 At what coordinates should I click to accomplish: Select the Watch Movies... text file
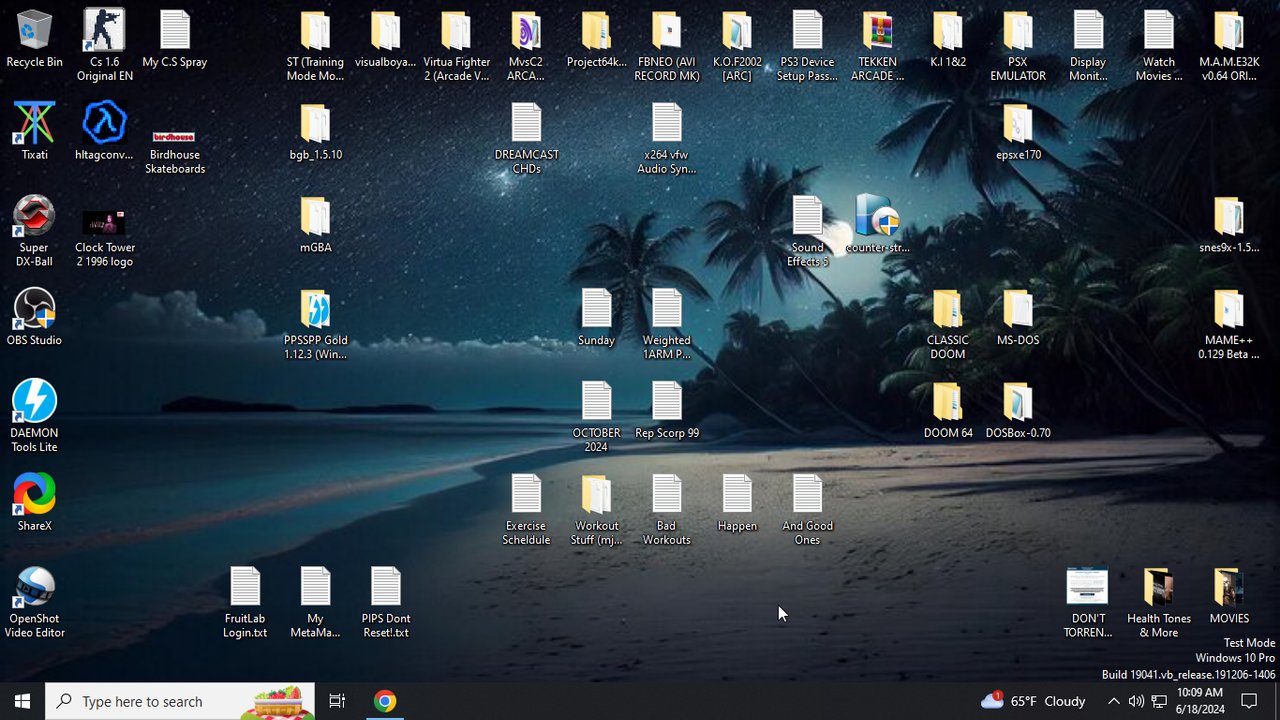pyautogui.click(x=1159, y=46)
